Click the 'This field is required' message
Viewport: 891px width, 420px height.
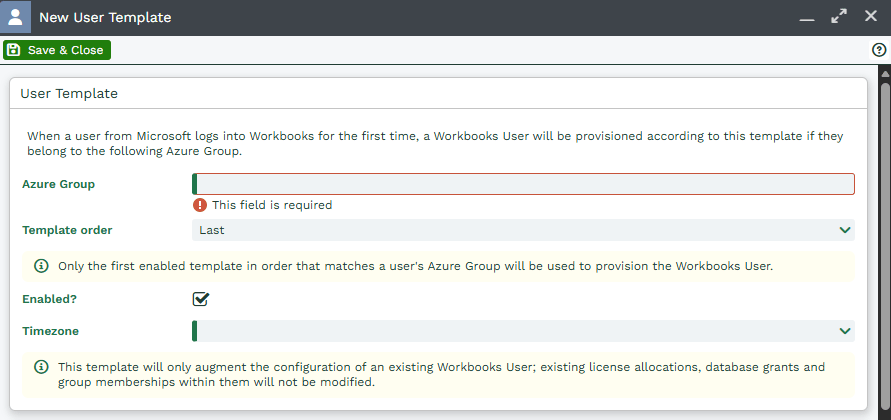click(272, 205)
